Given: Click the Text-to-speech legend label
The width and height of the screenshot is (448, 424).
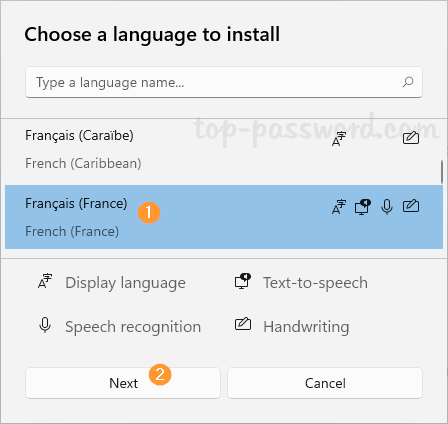Looking at the screenshot, I should (315, 283).
